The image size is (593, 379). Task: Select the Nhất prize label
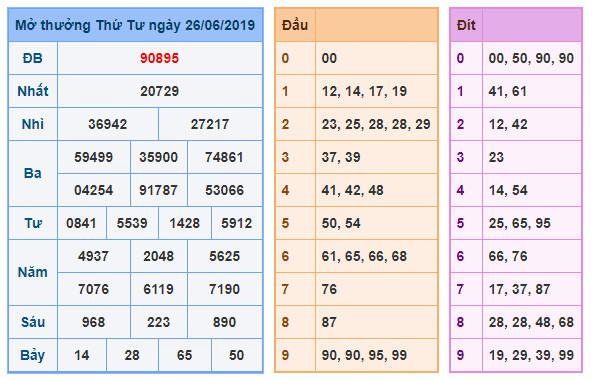pos(33,91)
